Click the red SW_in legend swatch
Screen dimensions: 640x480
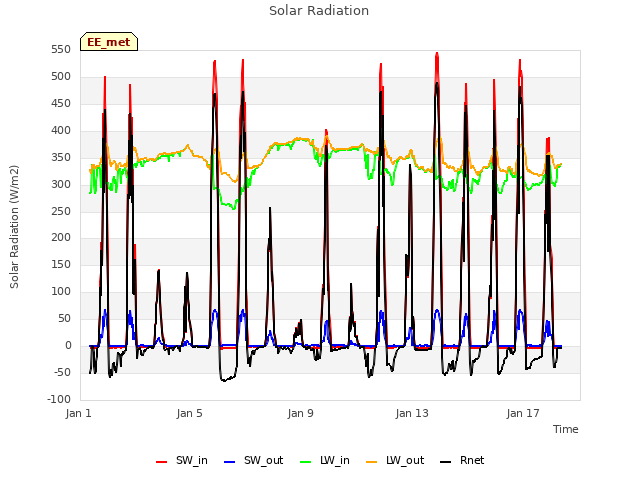click(162, 462)
